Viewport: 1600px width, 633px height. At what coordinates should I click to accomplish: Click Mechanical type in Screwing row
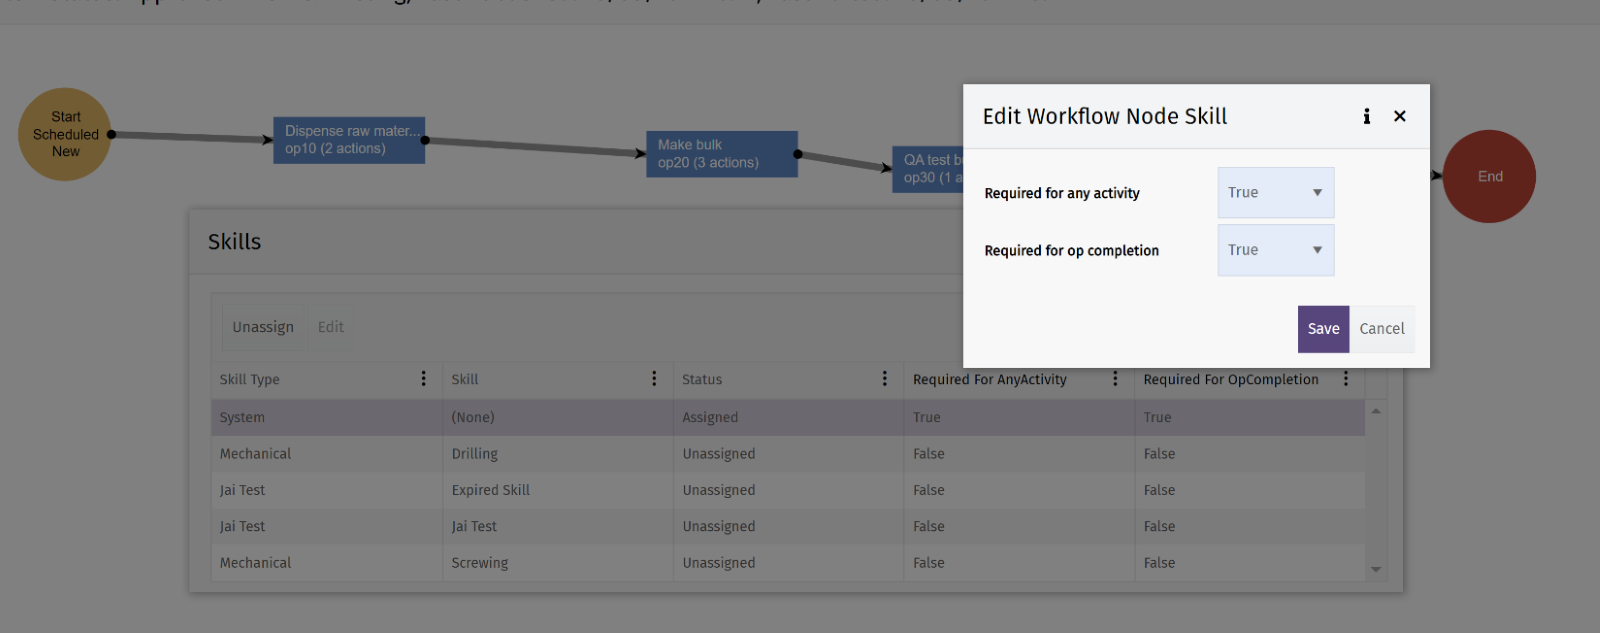click(326, 563)
